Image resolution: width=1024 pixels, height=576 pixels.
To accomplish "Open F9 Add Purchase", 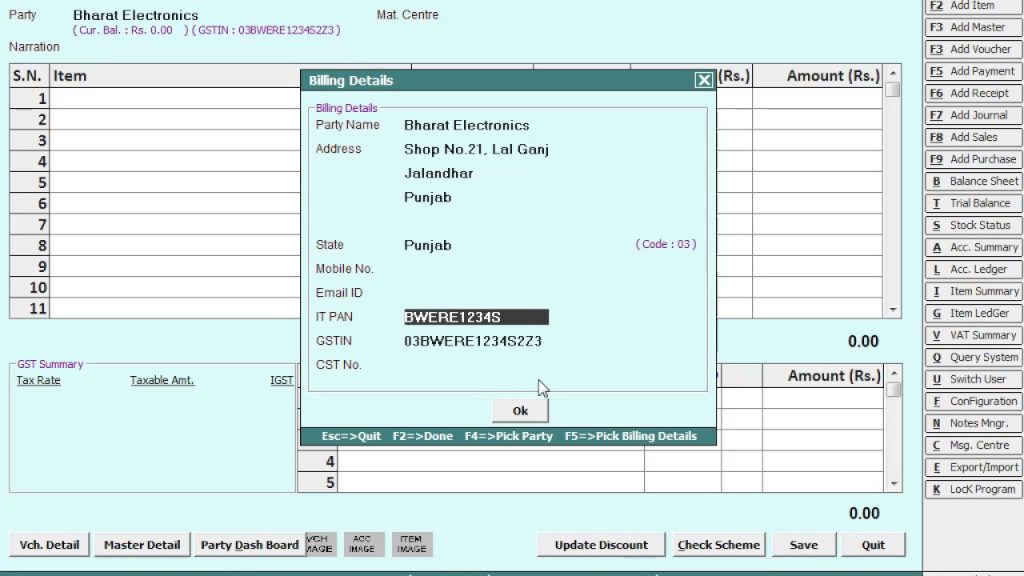I will (x=973, y=159).
